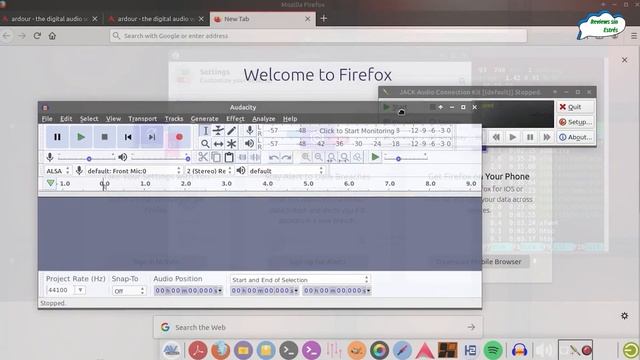
Task: Redo the last action in Audacity
Action: (x=287, y=157)
